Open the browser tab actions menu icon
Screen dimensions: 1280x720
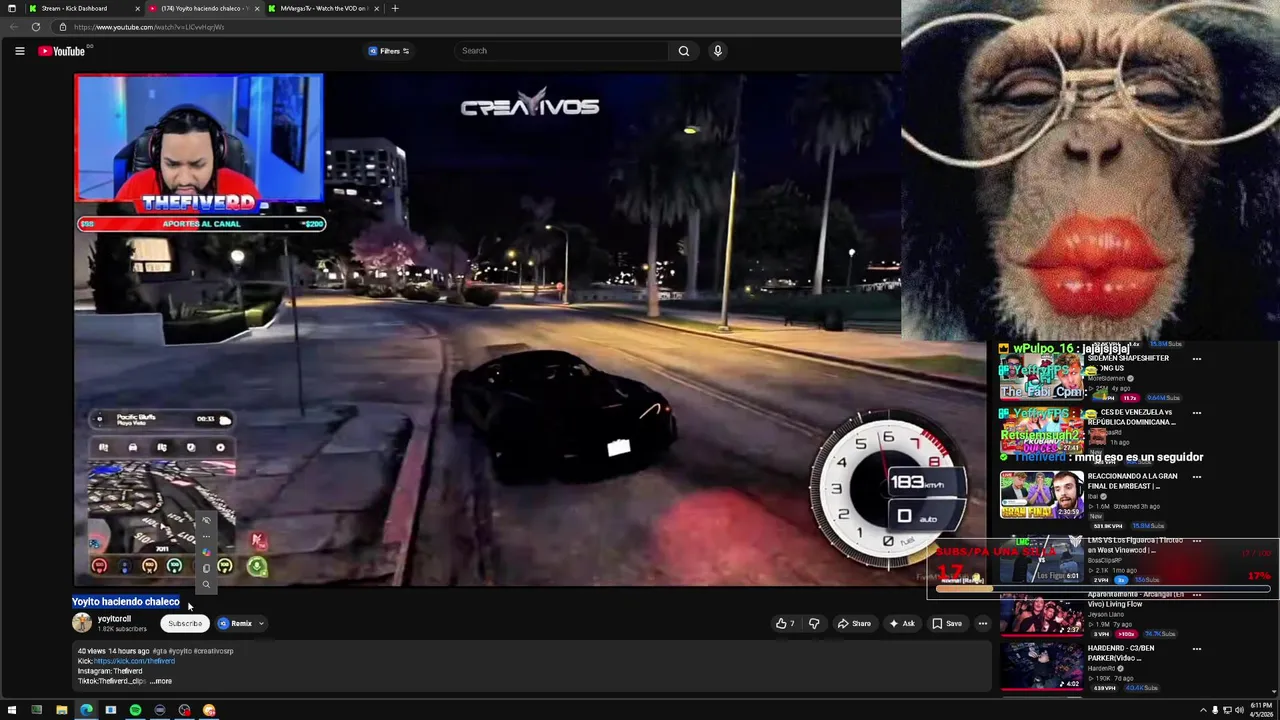click(11, 8)
